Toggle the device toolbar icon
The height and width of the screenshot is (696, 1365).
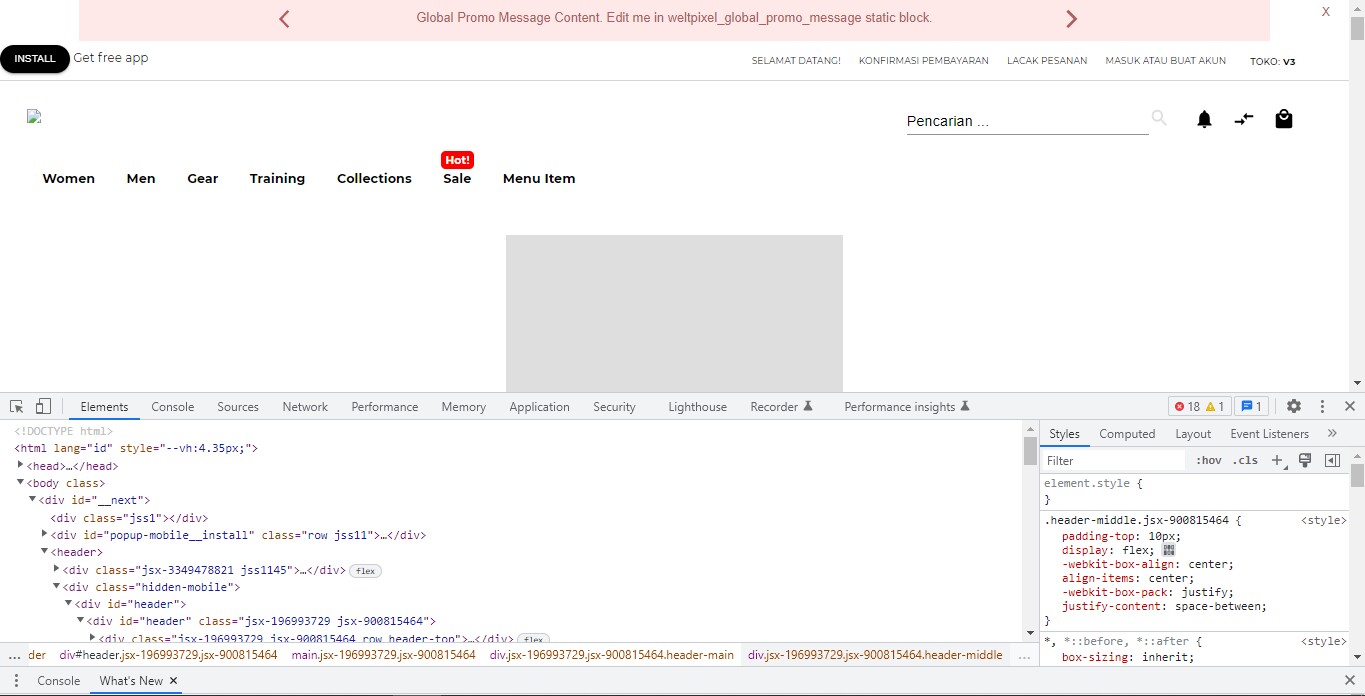coord(42,405)
